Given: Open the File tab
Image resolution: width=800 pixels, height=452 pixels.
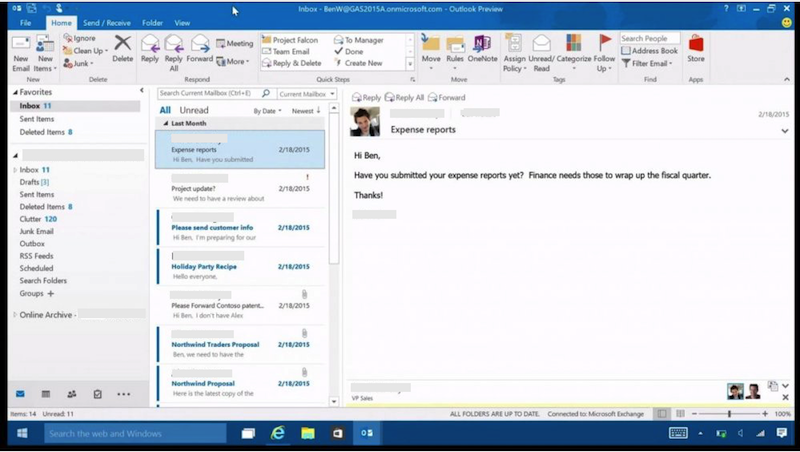Looking at the screenshot, I should [x=26, y=23].
